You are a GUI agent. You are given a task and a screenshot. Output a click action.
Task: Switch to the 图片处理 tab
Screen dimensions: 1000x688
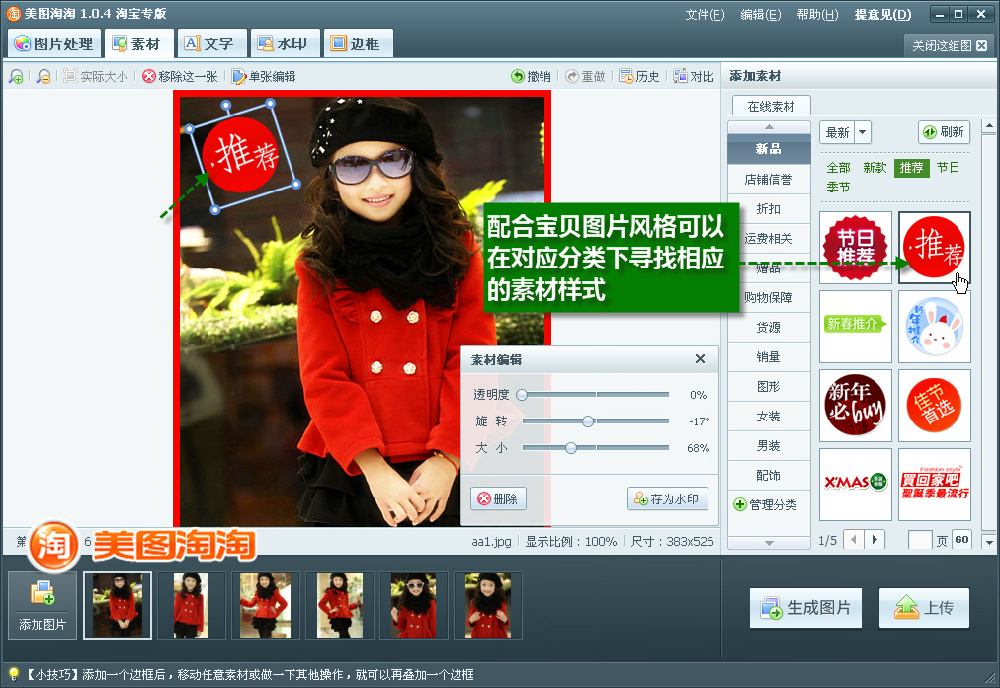point(54,43)
